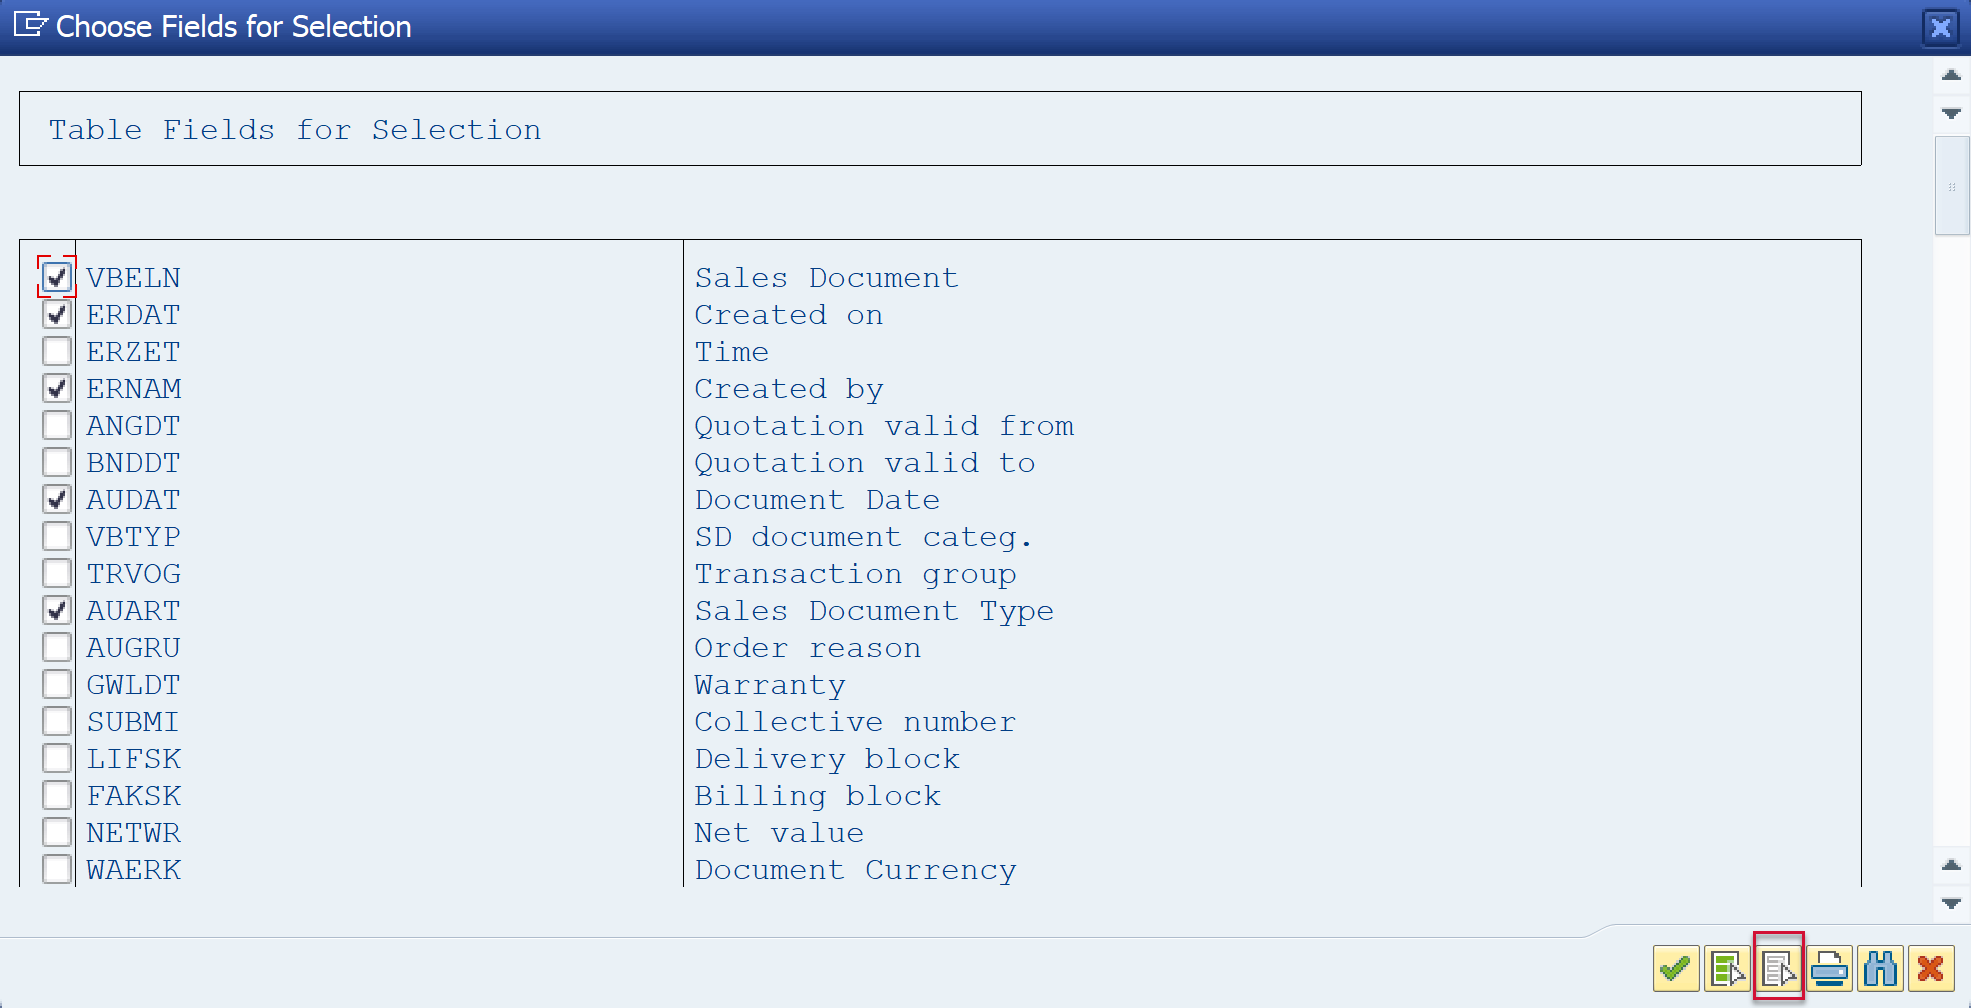This screenshot has height=1008, width=1971.
Task: Cancel the dialog with the red X button
Action: click(1931, 968)
